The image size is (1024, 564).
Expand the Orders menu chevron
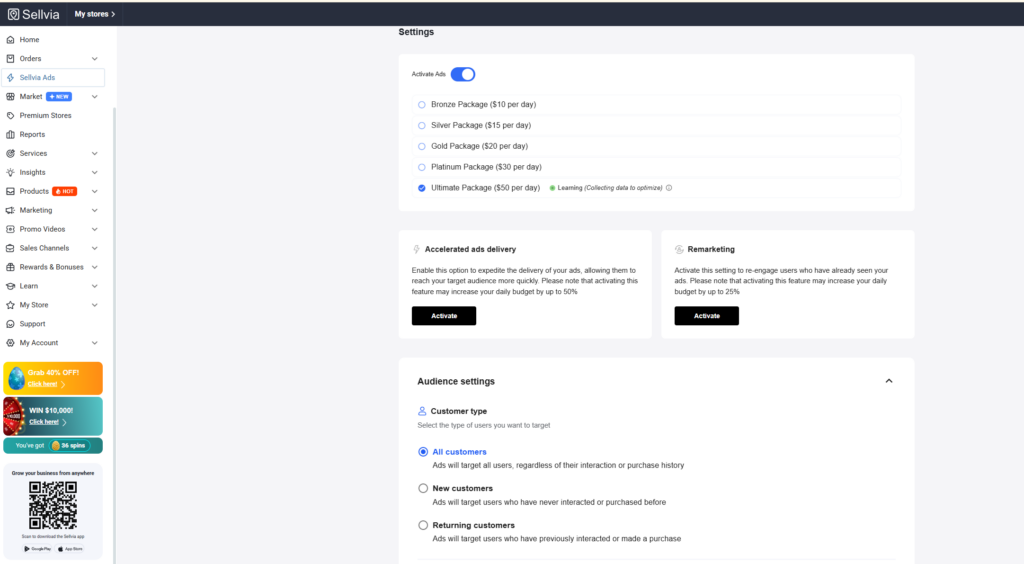pyautogui.click(x=94, y=59)
